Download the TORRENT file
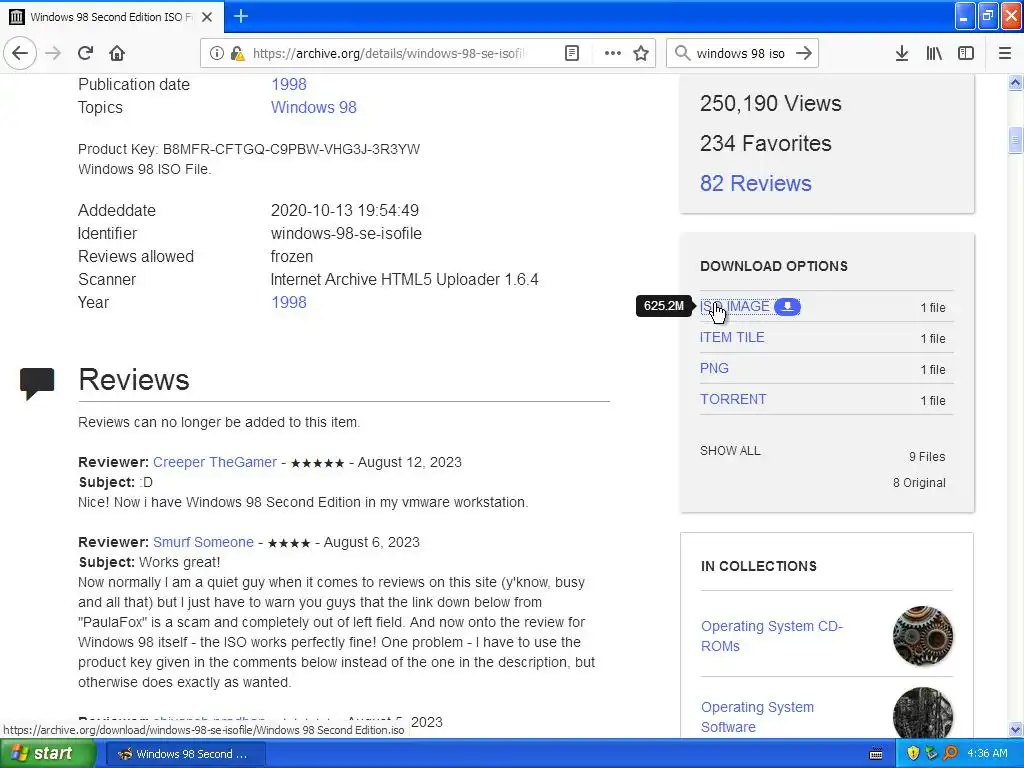1024x768 pixels. (x=733, y=399)
